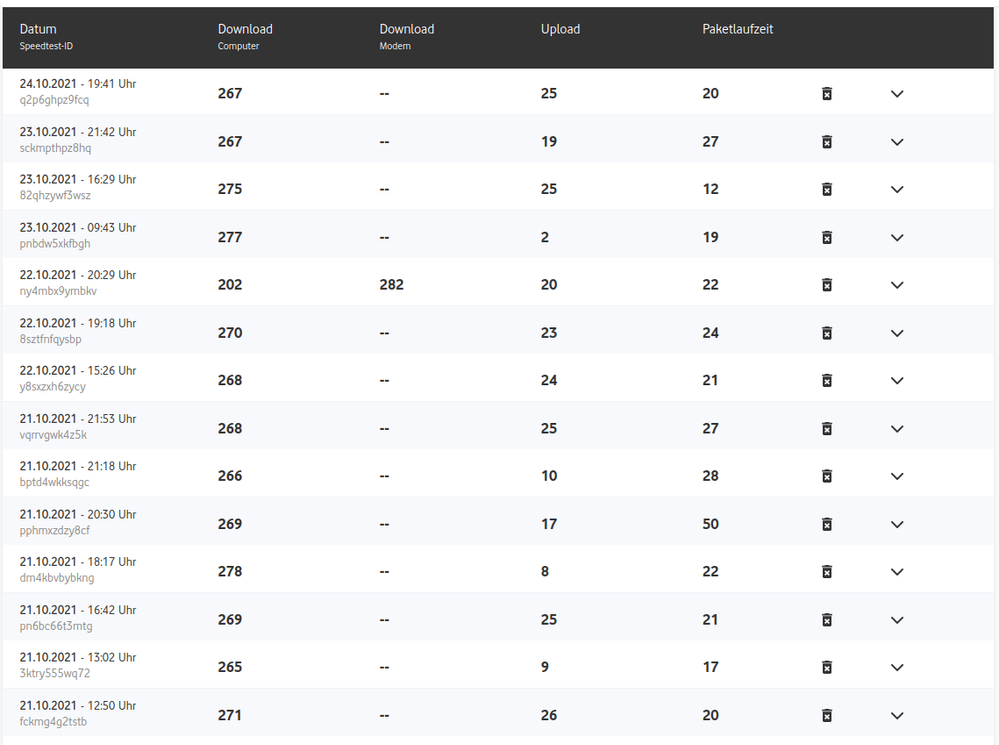This screenshot has height=745, width=999.
Task: Delete the 21.10.2021 20:30 Uhr result
Action: click(827, 524)
